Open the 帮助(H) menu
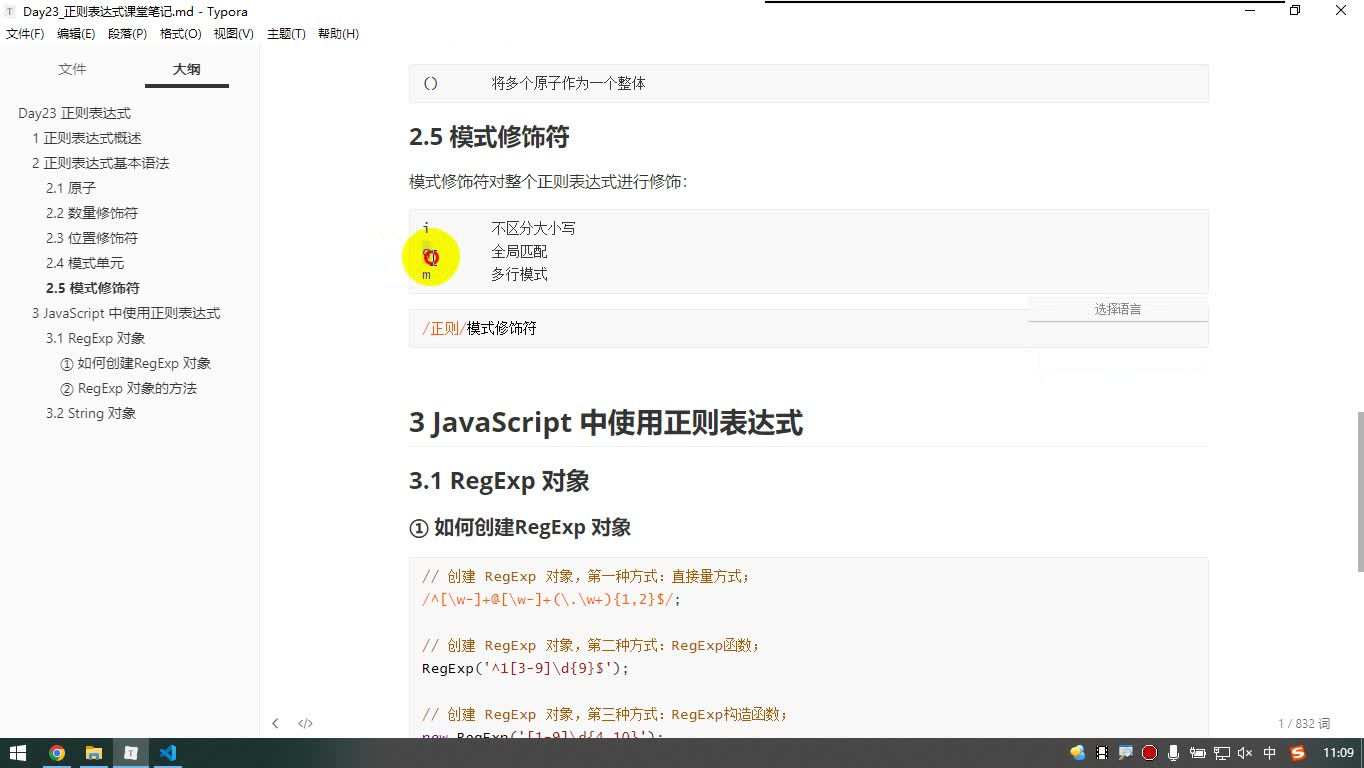Image resolution: width=1364 pixels, height=768 pixels. (338, 34)
